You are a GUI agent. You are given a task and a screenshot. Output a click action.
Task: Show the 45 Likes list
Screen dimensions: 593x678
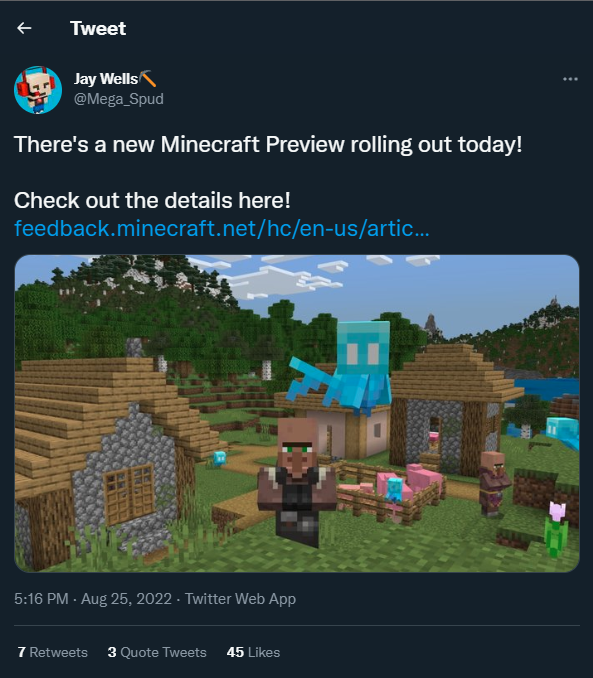(253, 652)
